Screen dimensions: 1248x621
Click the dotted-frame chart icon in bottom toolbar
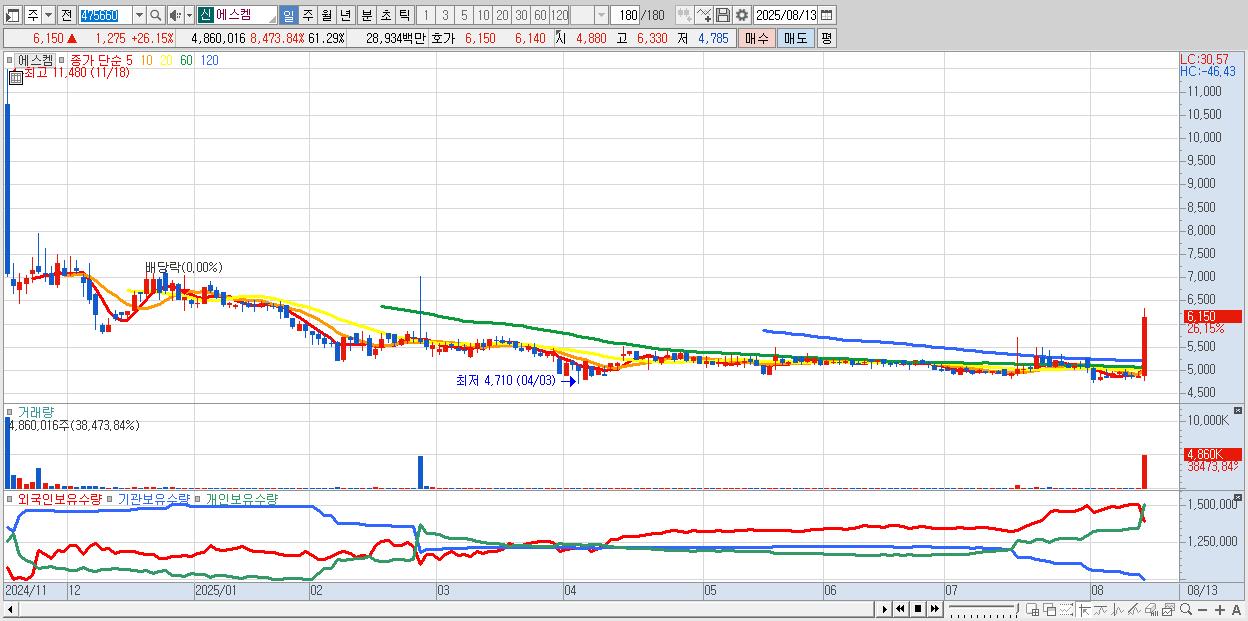1066,609
